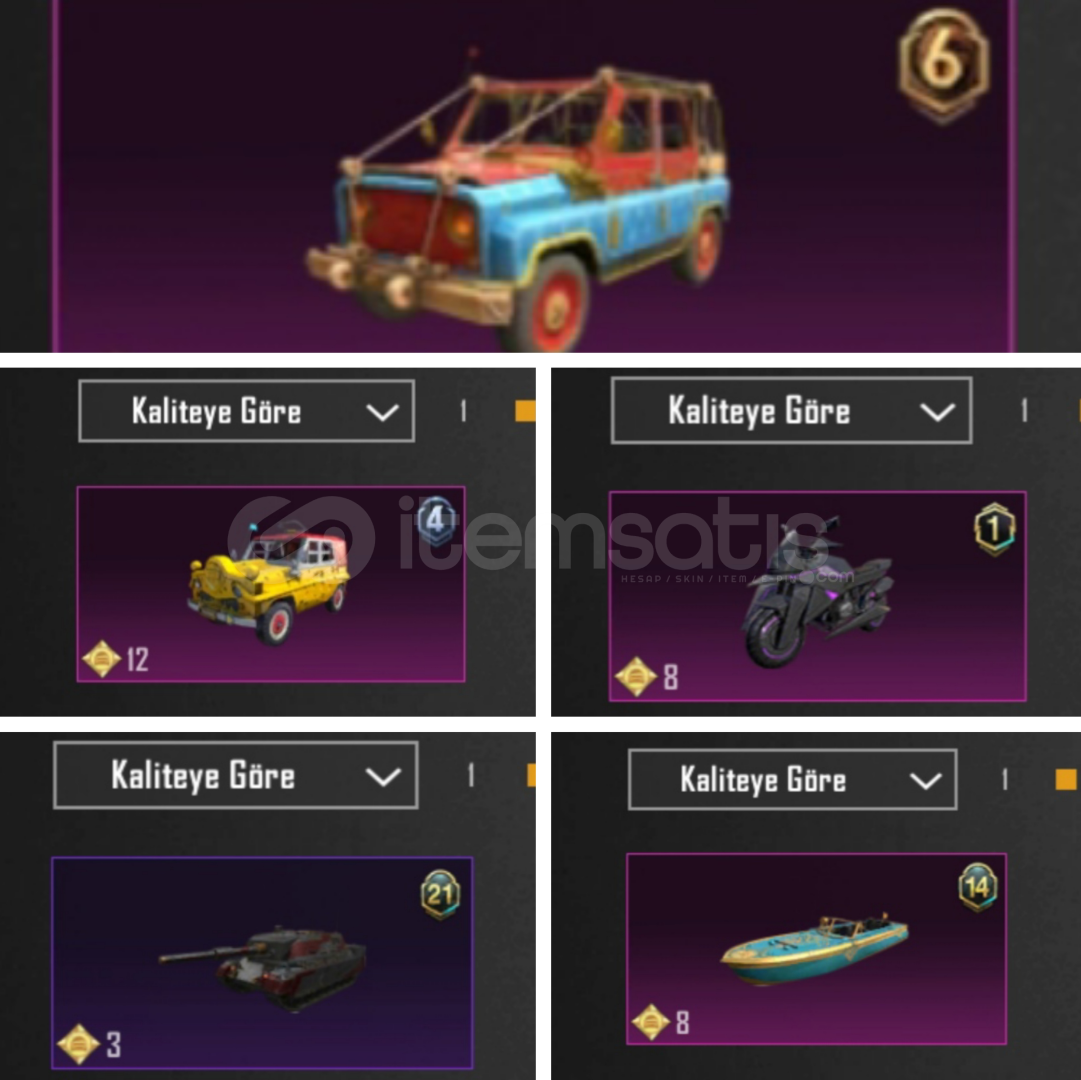Open Kaliteye Göre dropdown above motorcycle
This screenshot has width=1081, height=1080.
pos(791,410)
